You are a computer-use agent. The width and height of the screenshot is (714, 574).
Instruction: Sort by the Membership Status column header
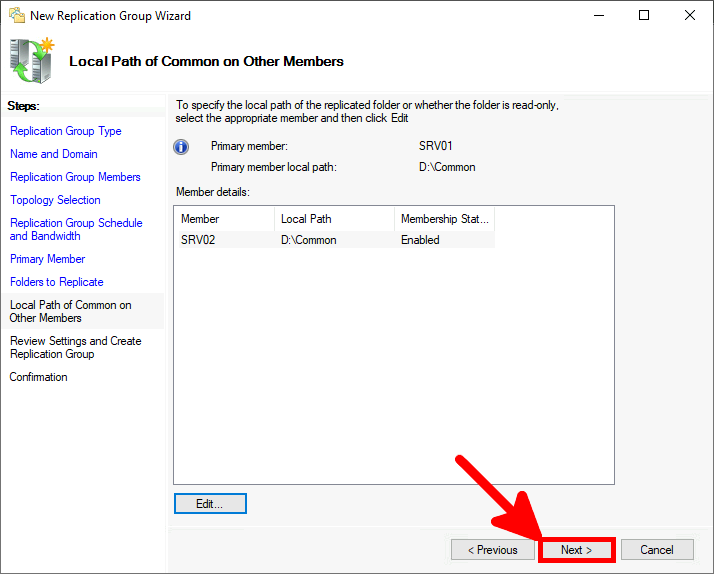(444, 219)
